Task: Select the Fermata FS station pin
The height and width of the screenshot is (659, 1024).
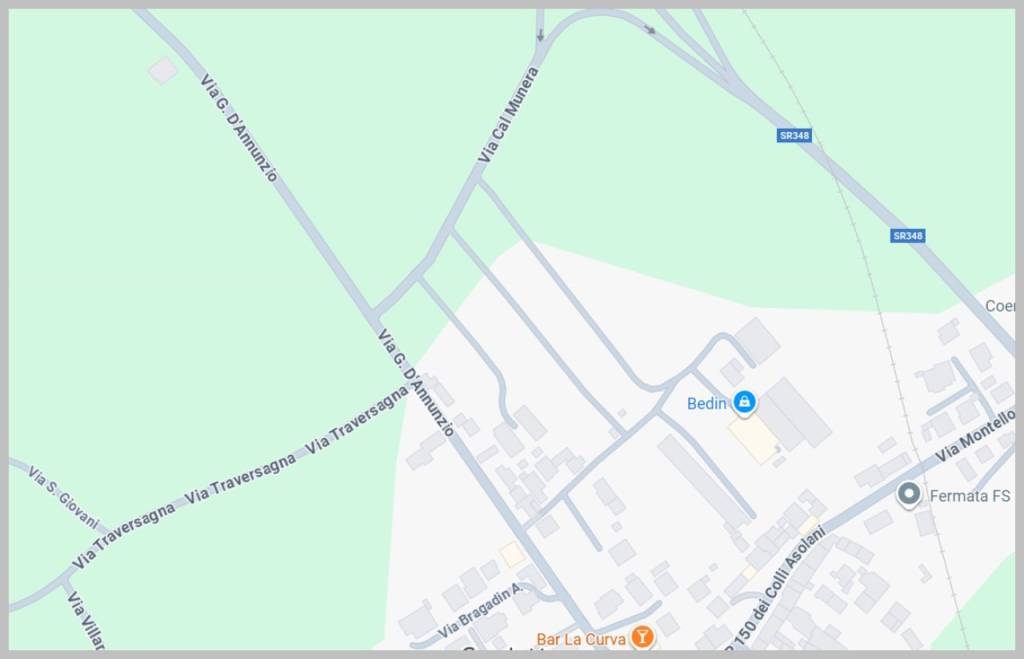Action: pos(908,494)
